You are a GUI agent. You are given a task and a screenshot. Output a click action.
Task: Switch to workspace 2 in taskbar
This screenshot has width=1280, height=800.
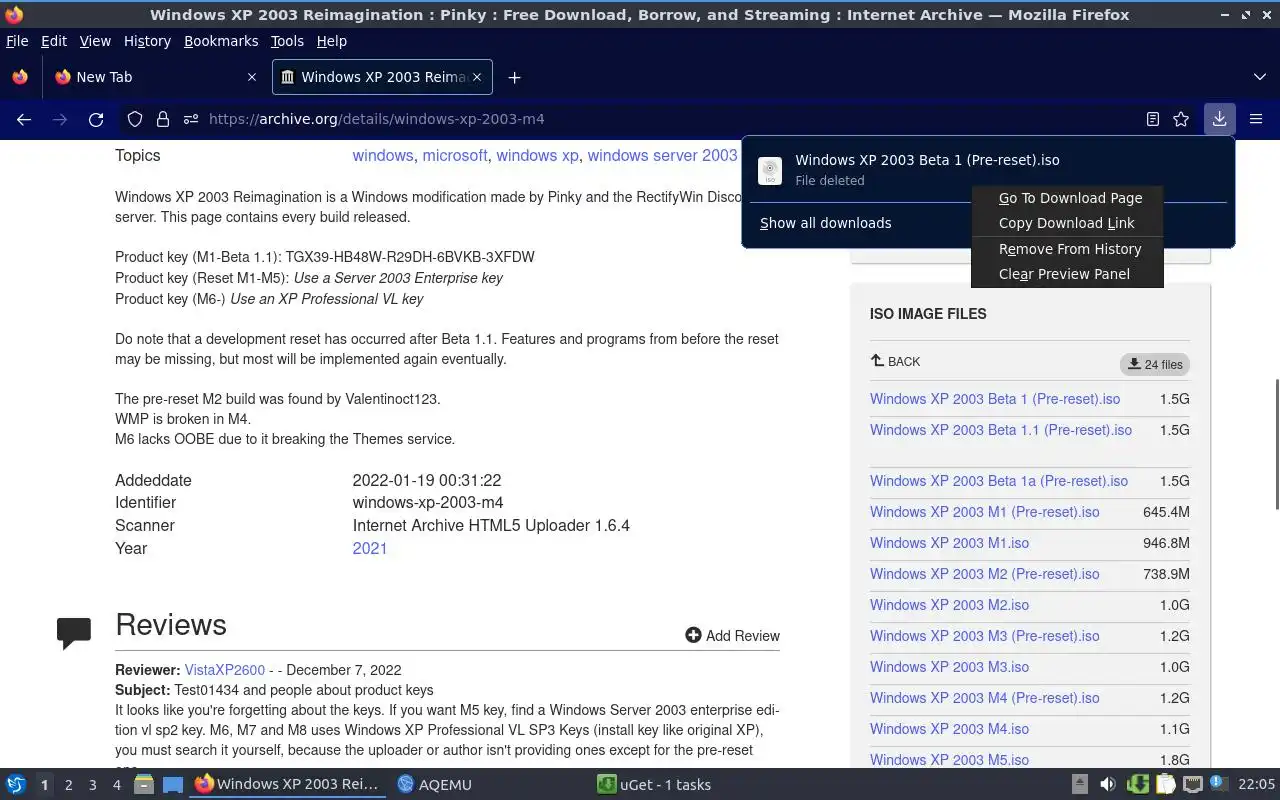(68, 785)
